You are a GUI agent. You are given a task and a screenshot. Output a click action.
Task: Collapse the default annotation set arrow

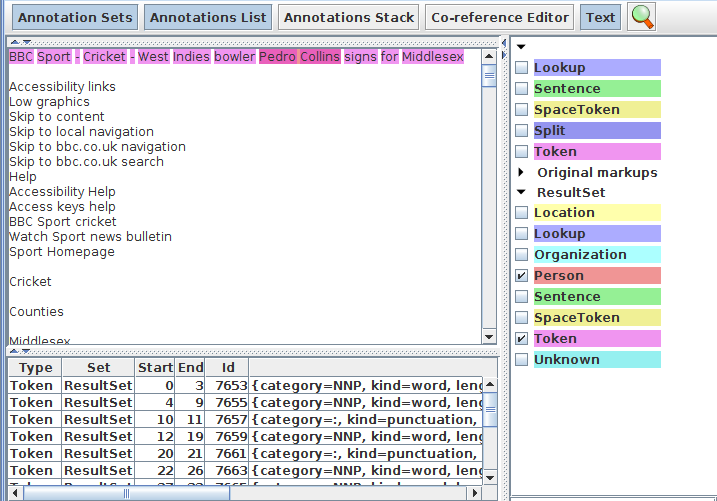pyautogui.click(x=521, y=47)
